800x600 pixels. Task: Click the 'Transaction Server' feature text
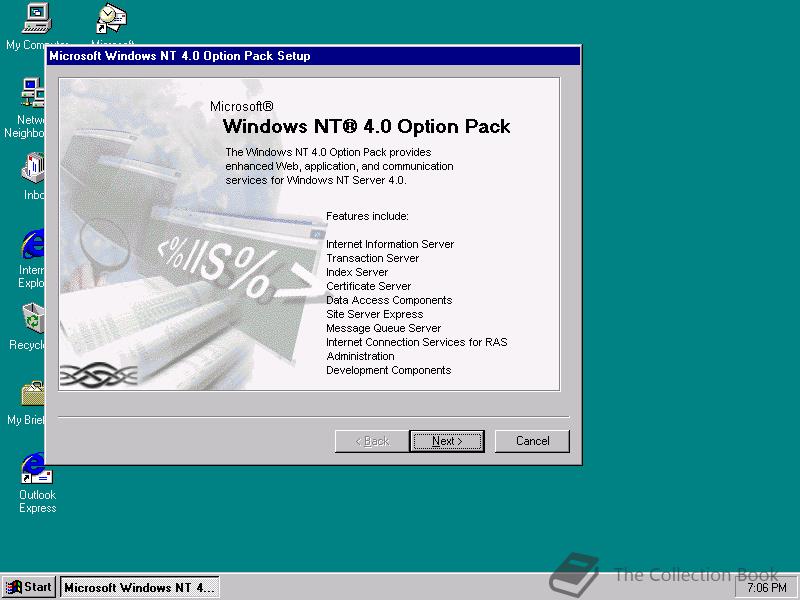[x=372, y=258]
